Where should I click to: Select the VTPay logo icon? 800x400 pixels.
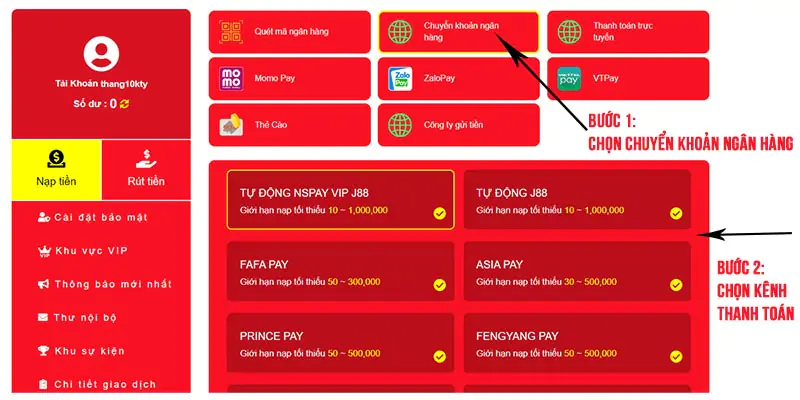pyautogui.click(x=569, y=79)
